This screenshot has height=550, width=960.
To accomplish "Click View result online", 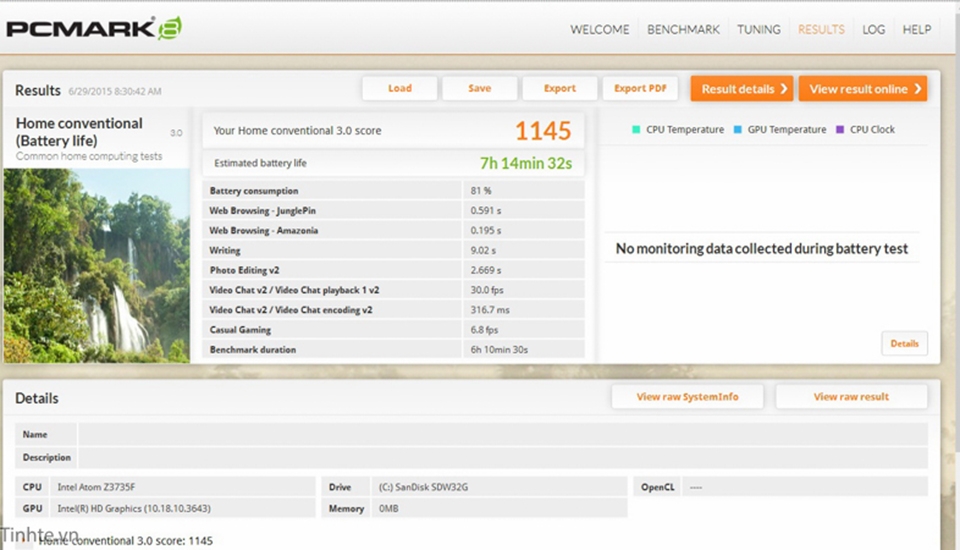I will tap(862, 89).
